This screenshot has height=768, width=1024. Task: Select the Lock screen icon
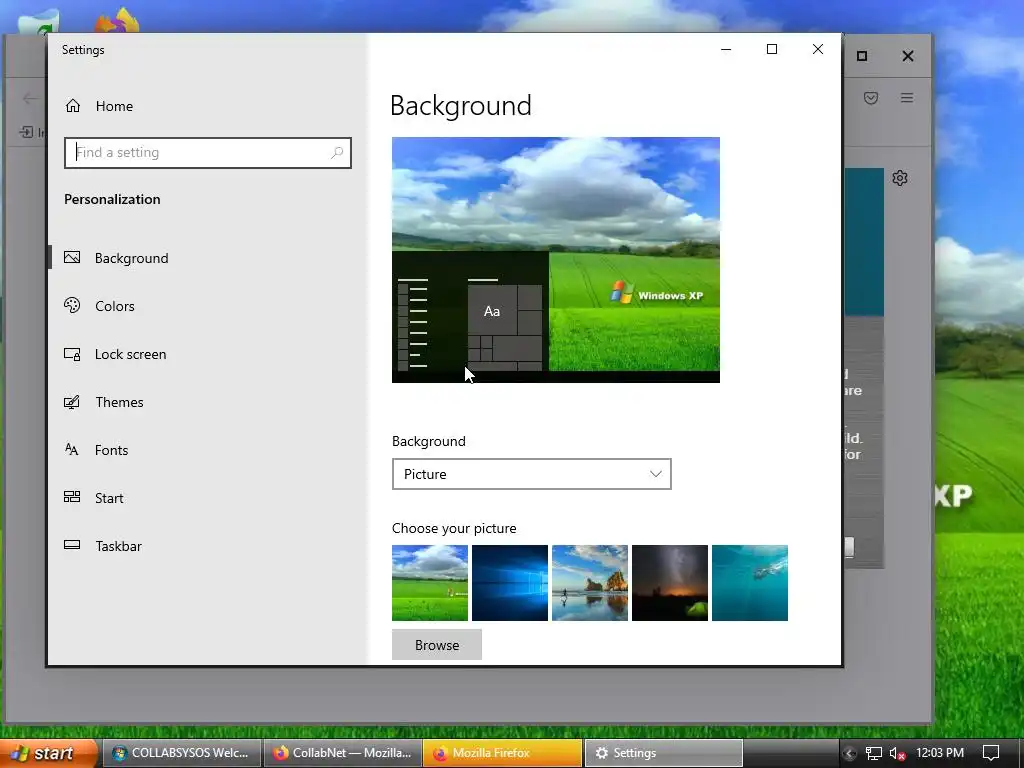click(x=72, y=354)
